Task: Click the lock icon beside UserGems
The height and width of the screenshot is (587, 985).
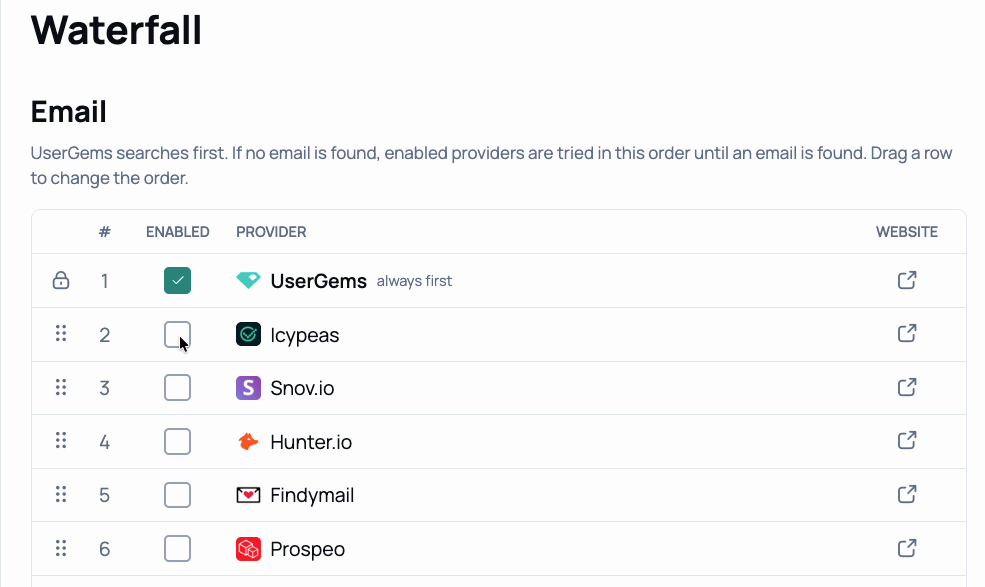Action: coord(61,280)
